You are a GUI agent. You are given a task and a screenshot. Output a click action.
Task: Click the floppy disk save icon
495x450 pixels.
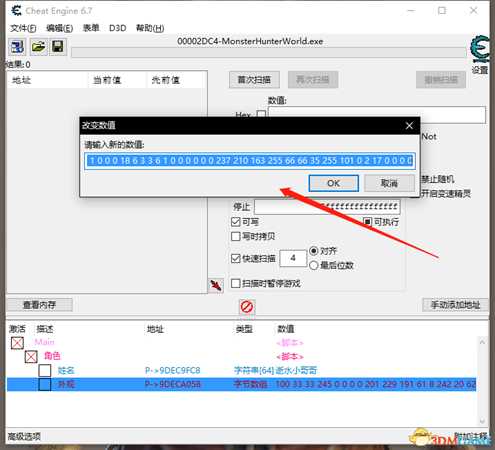coord(58,47)
